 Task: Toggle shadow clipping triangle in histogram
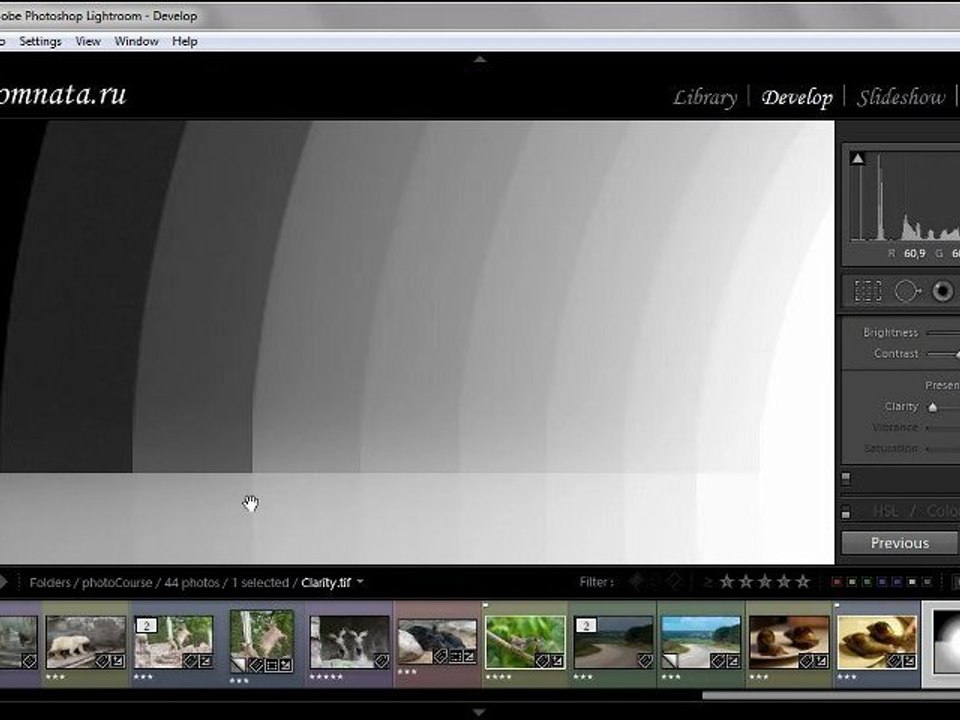pyautogui.click(x=858, y=159)
